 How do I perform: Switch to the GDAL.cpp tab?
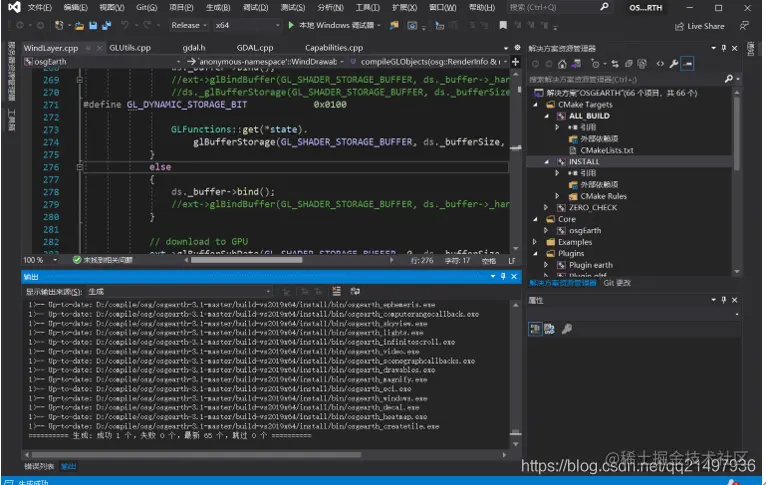(x=255, y=47)
